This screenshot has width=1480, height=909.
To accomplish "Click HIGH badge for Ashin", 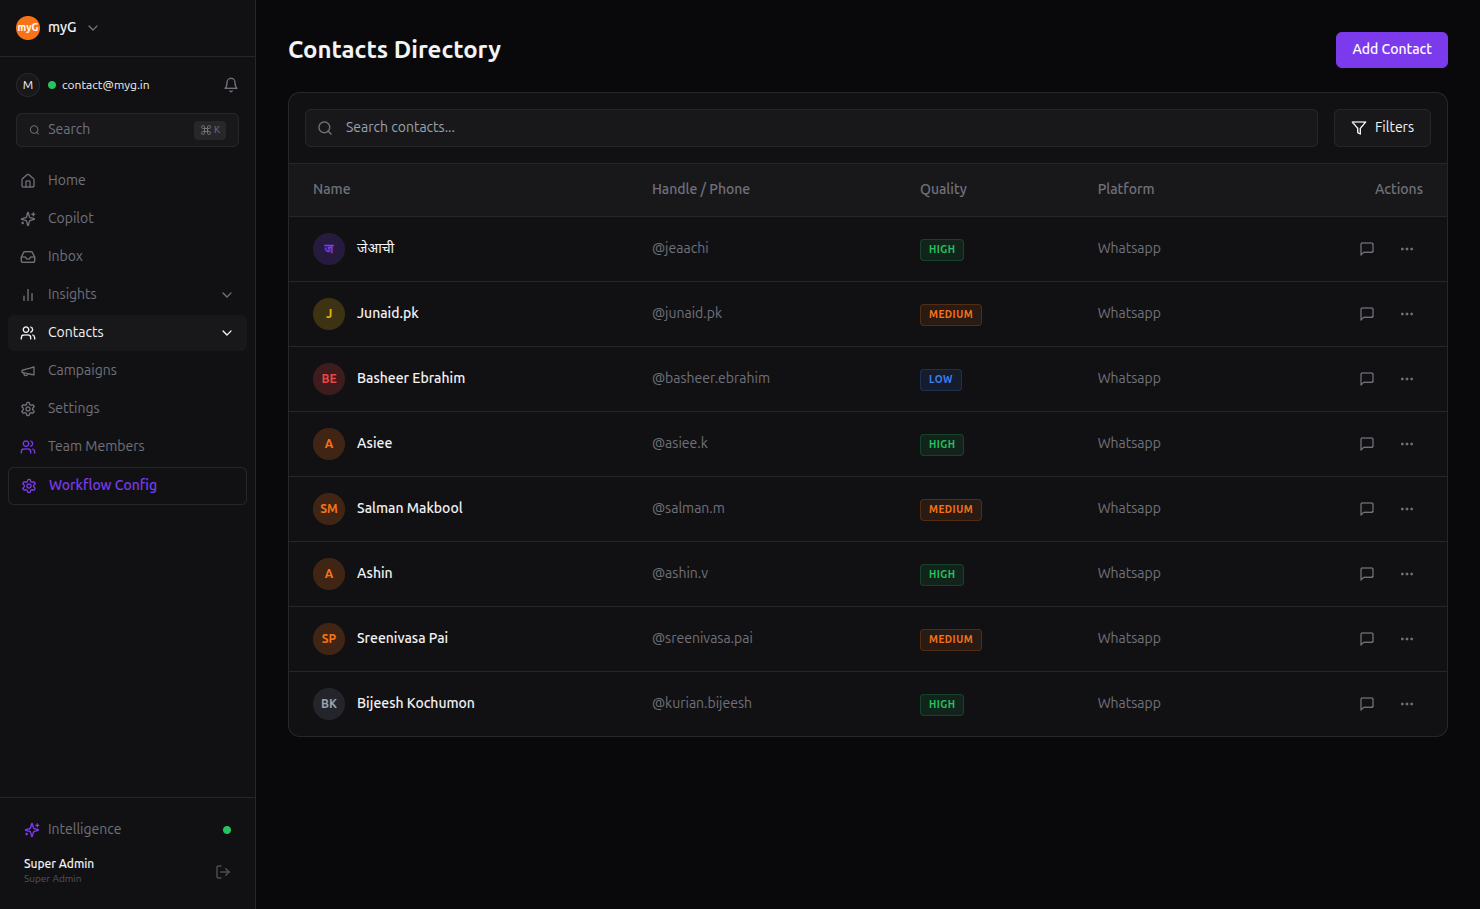I will [942, 575].
